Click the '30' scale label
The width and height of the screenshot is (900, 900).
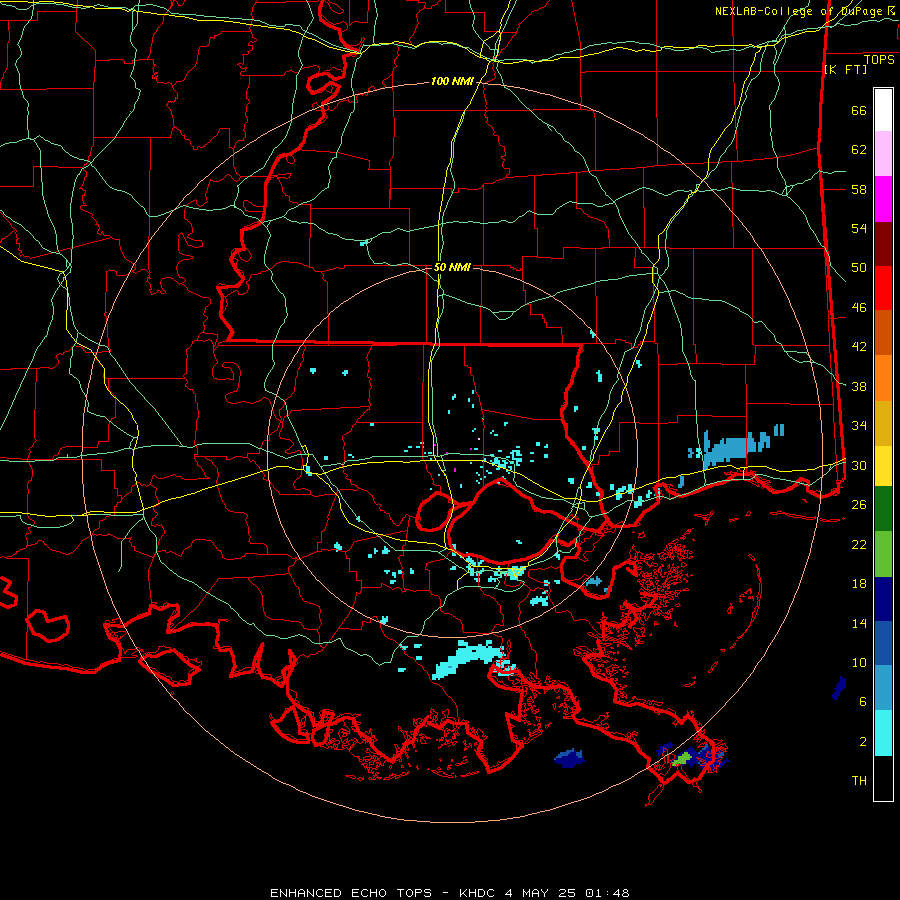coord(859,465)
